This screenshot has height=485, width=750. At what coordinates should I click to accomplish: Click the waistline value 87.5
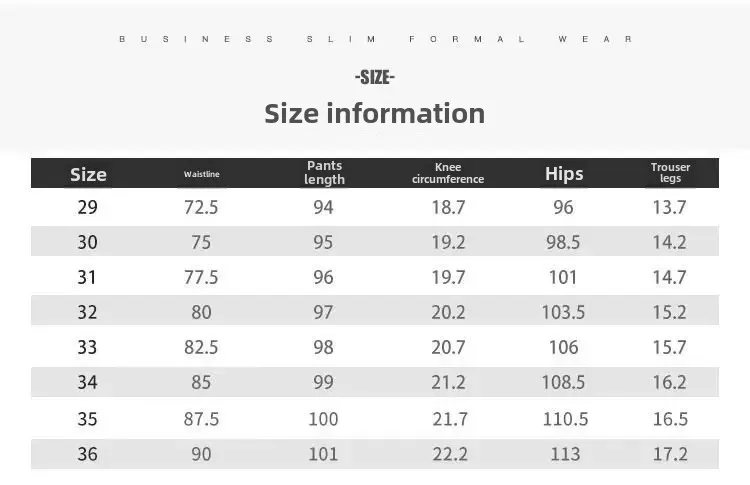coord(201,419)
